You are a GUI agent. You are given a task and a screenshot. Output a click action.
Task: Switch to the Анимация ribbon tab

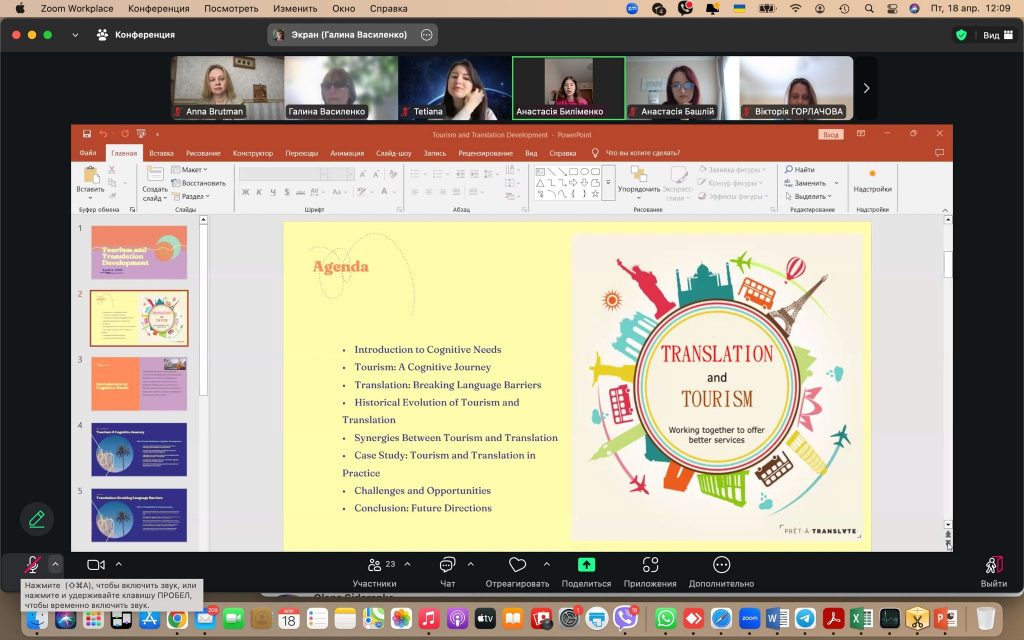tap(347, 153)
